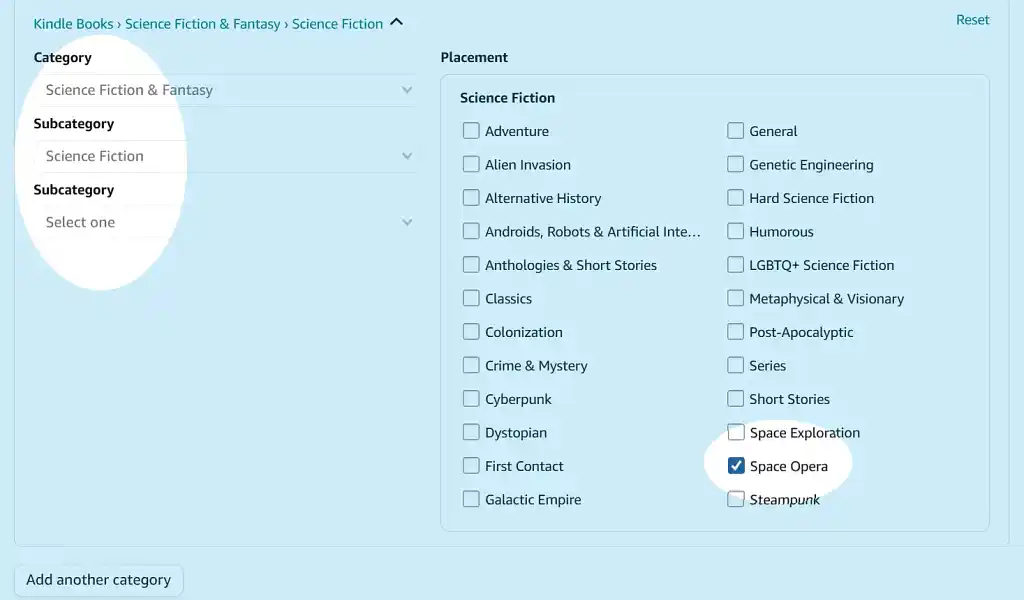Screen dimensions: 1024x600
Task: Toggle the Dystopian checkbox on
Action: 471,432
